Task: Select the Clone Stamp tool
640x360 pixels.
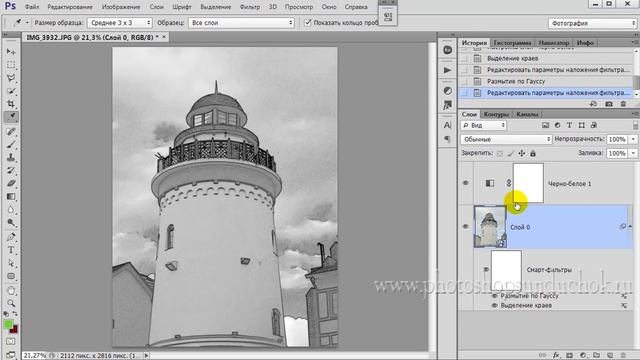Action: pos(11,157)
